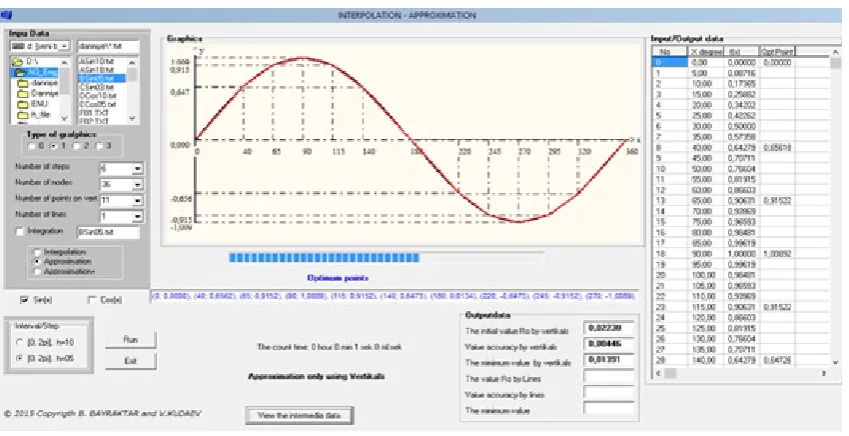Viewport: 849px width, 436px height.
Task: Click the Integration file name field
Action: pyautogui.click(x=108, y=232)
